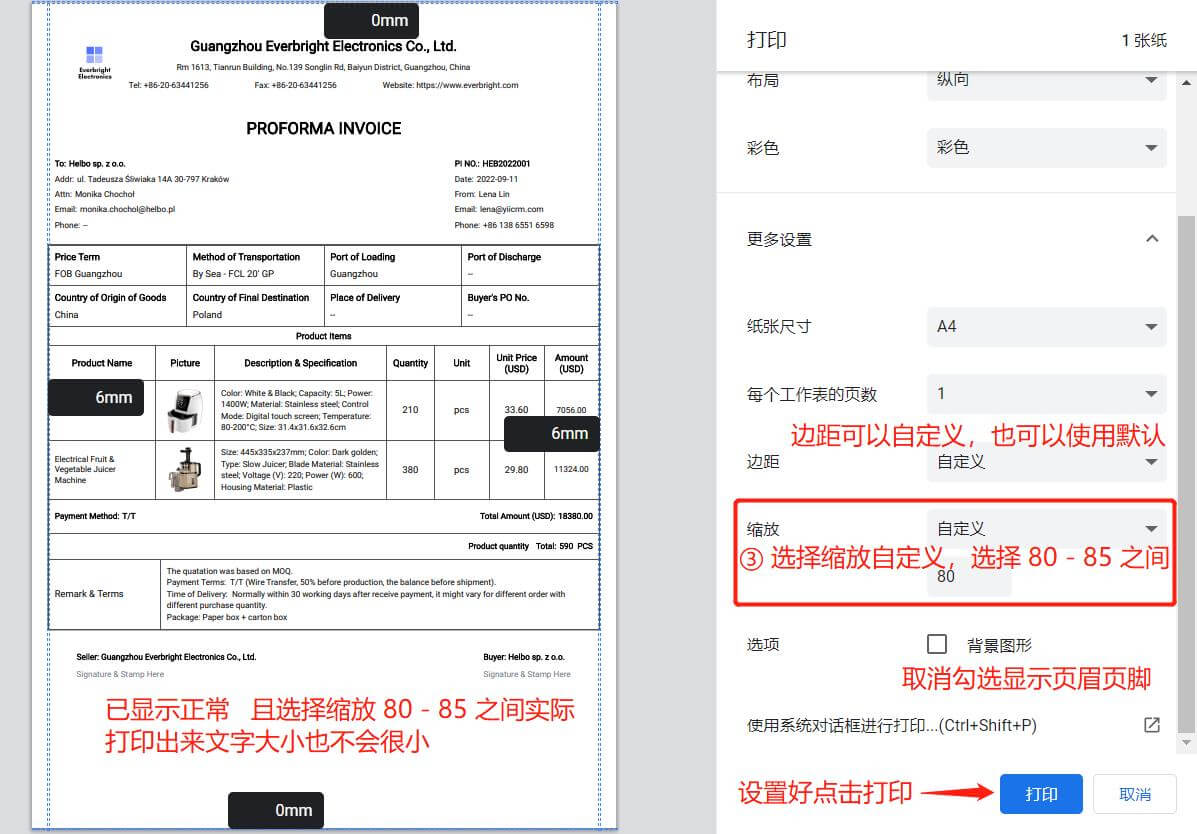Open the 布局 layout dropdown showing 纵向
The width and height of the screenshot is (1197, 834).
[1047, 82]
